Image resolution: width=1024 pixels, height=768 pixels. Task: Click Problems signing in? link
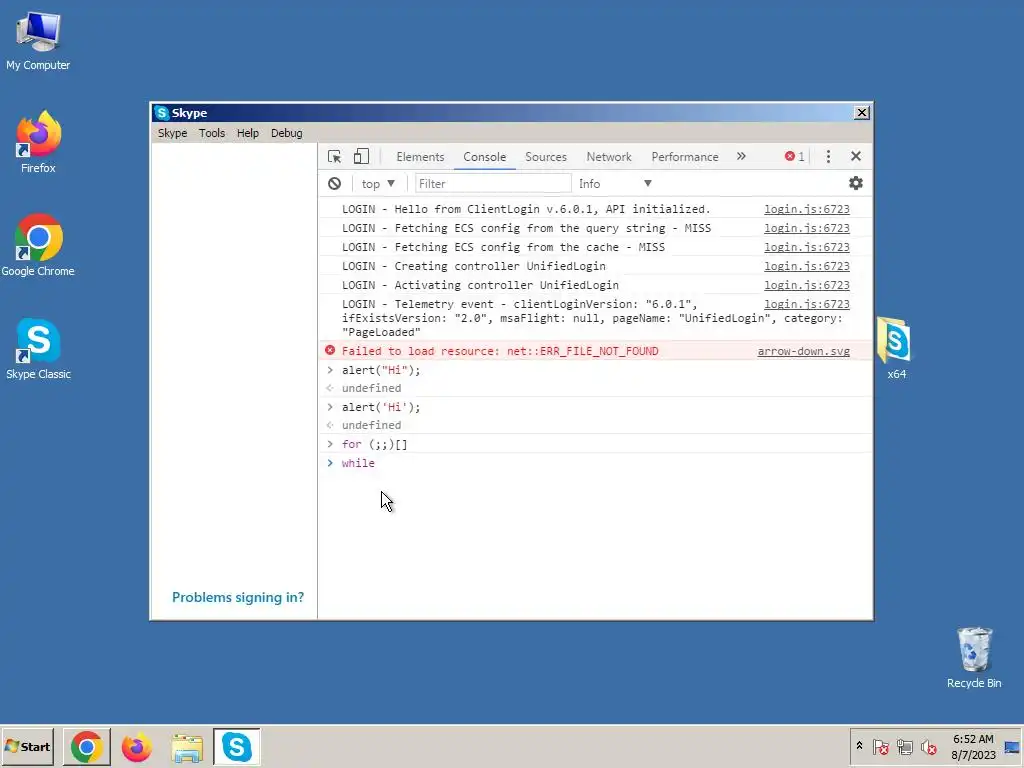(238, 597)
